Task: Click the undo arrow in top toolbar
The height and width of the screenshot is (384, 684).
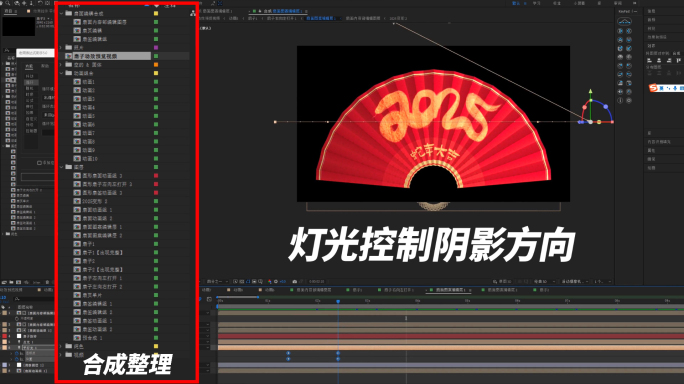Action: click(41, 3)
